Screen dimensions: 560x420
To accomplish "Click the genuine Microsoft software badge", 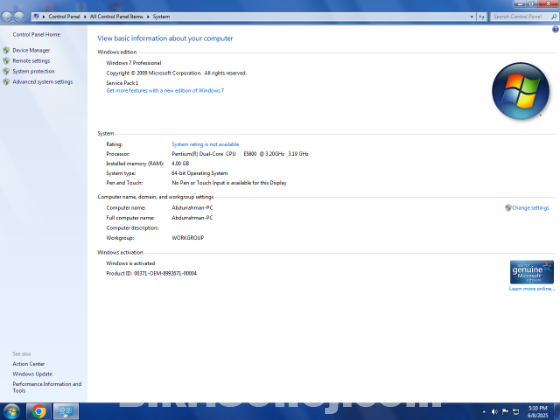I will click(532, 272).
